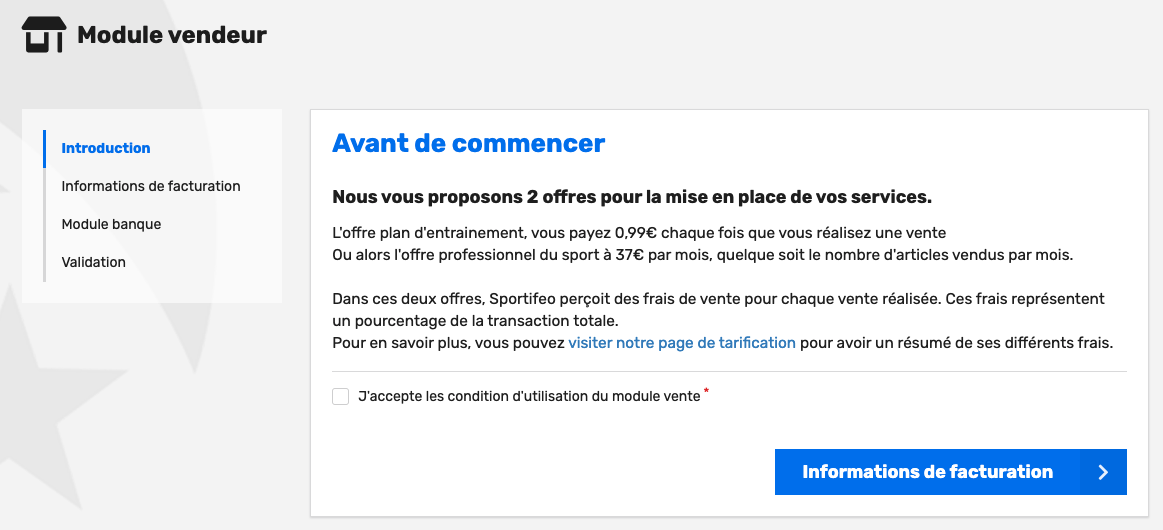Open Informations de facturation in the sidebar
The width and height of the screenshot is (1163, 530).
point(151,186)
